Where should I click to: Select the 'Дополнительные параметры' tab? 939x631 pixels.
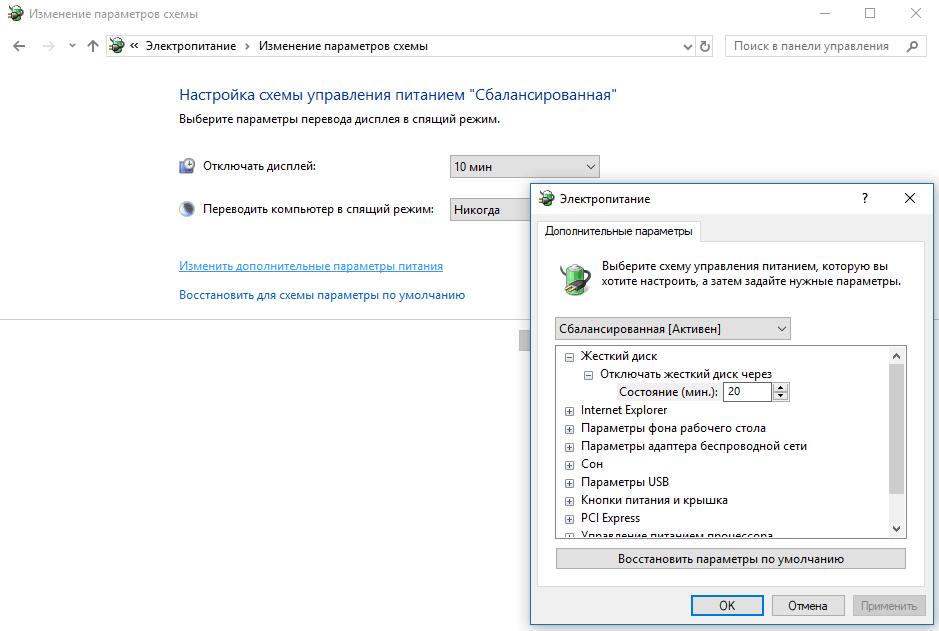(x=618, y=231)
